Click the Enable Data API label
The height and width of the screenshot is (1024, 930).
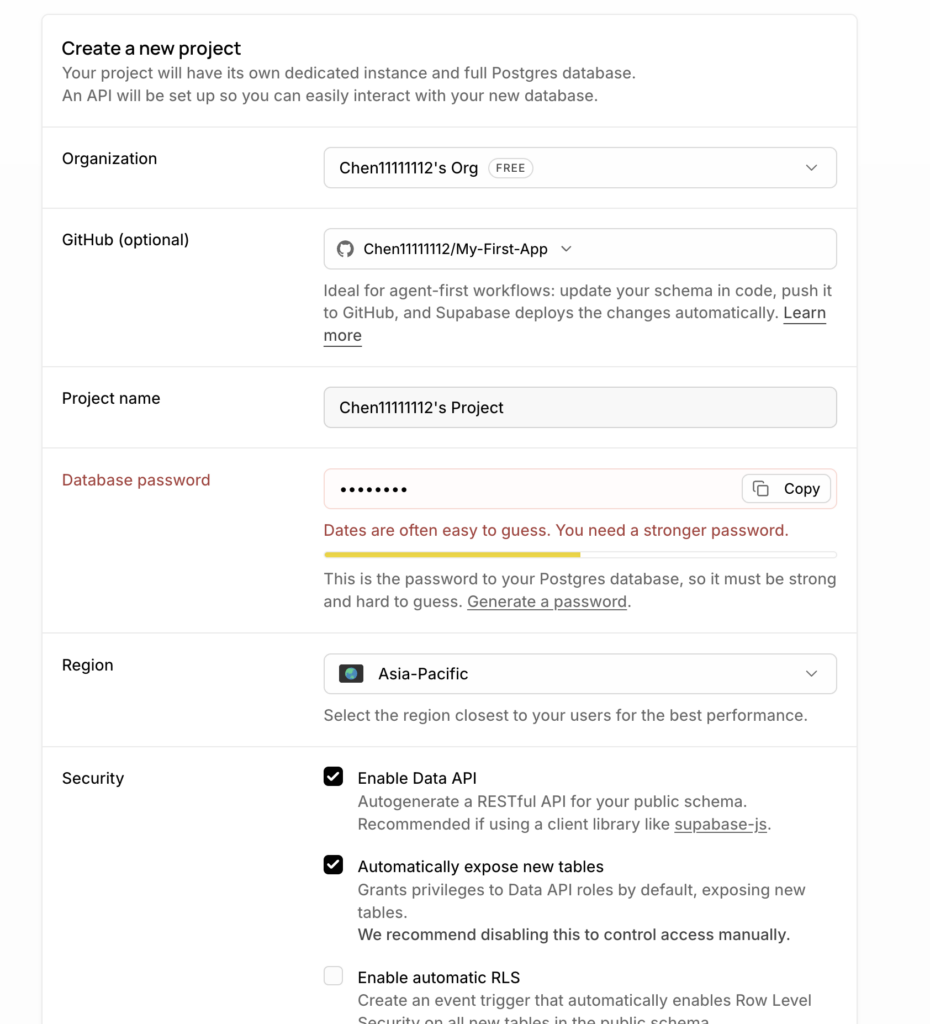[417, 778]
